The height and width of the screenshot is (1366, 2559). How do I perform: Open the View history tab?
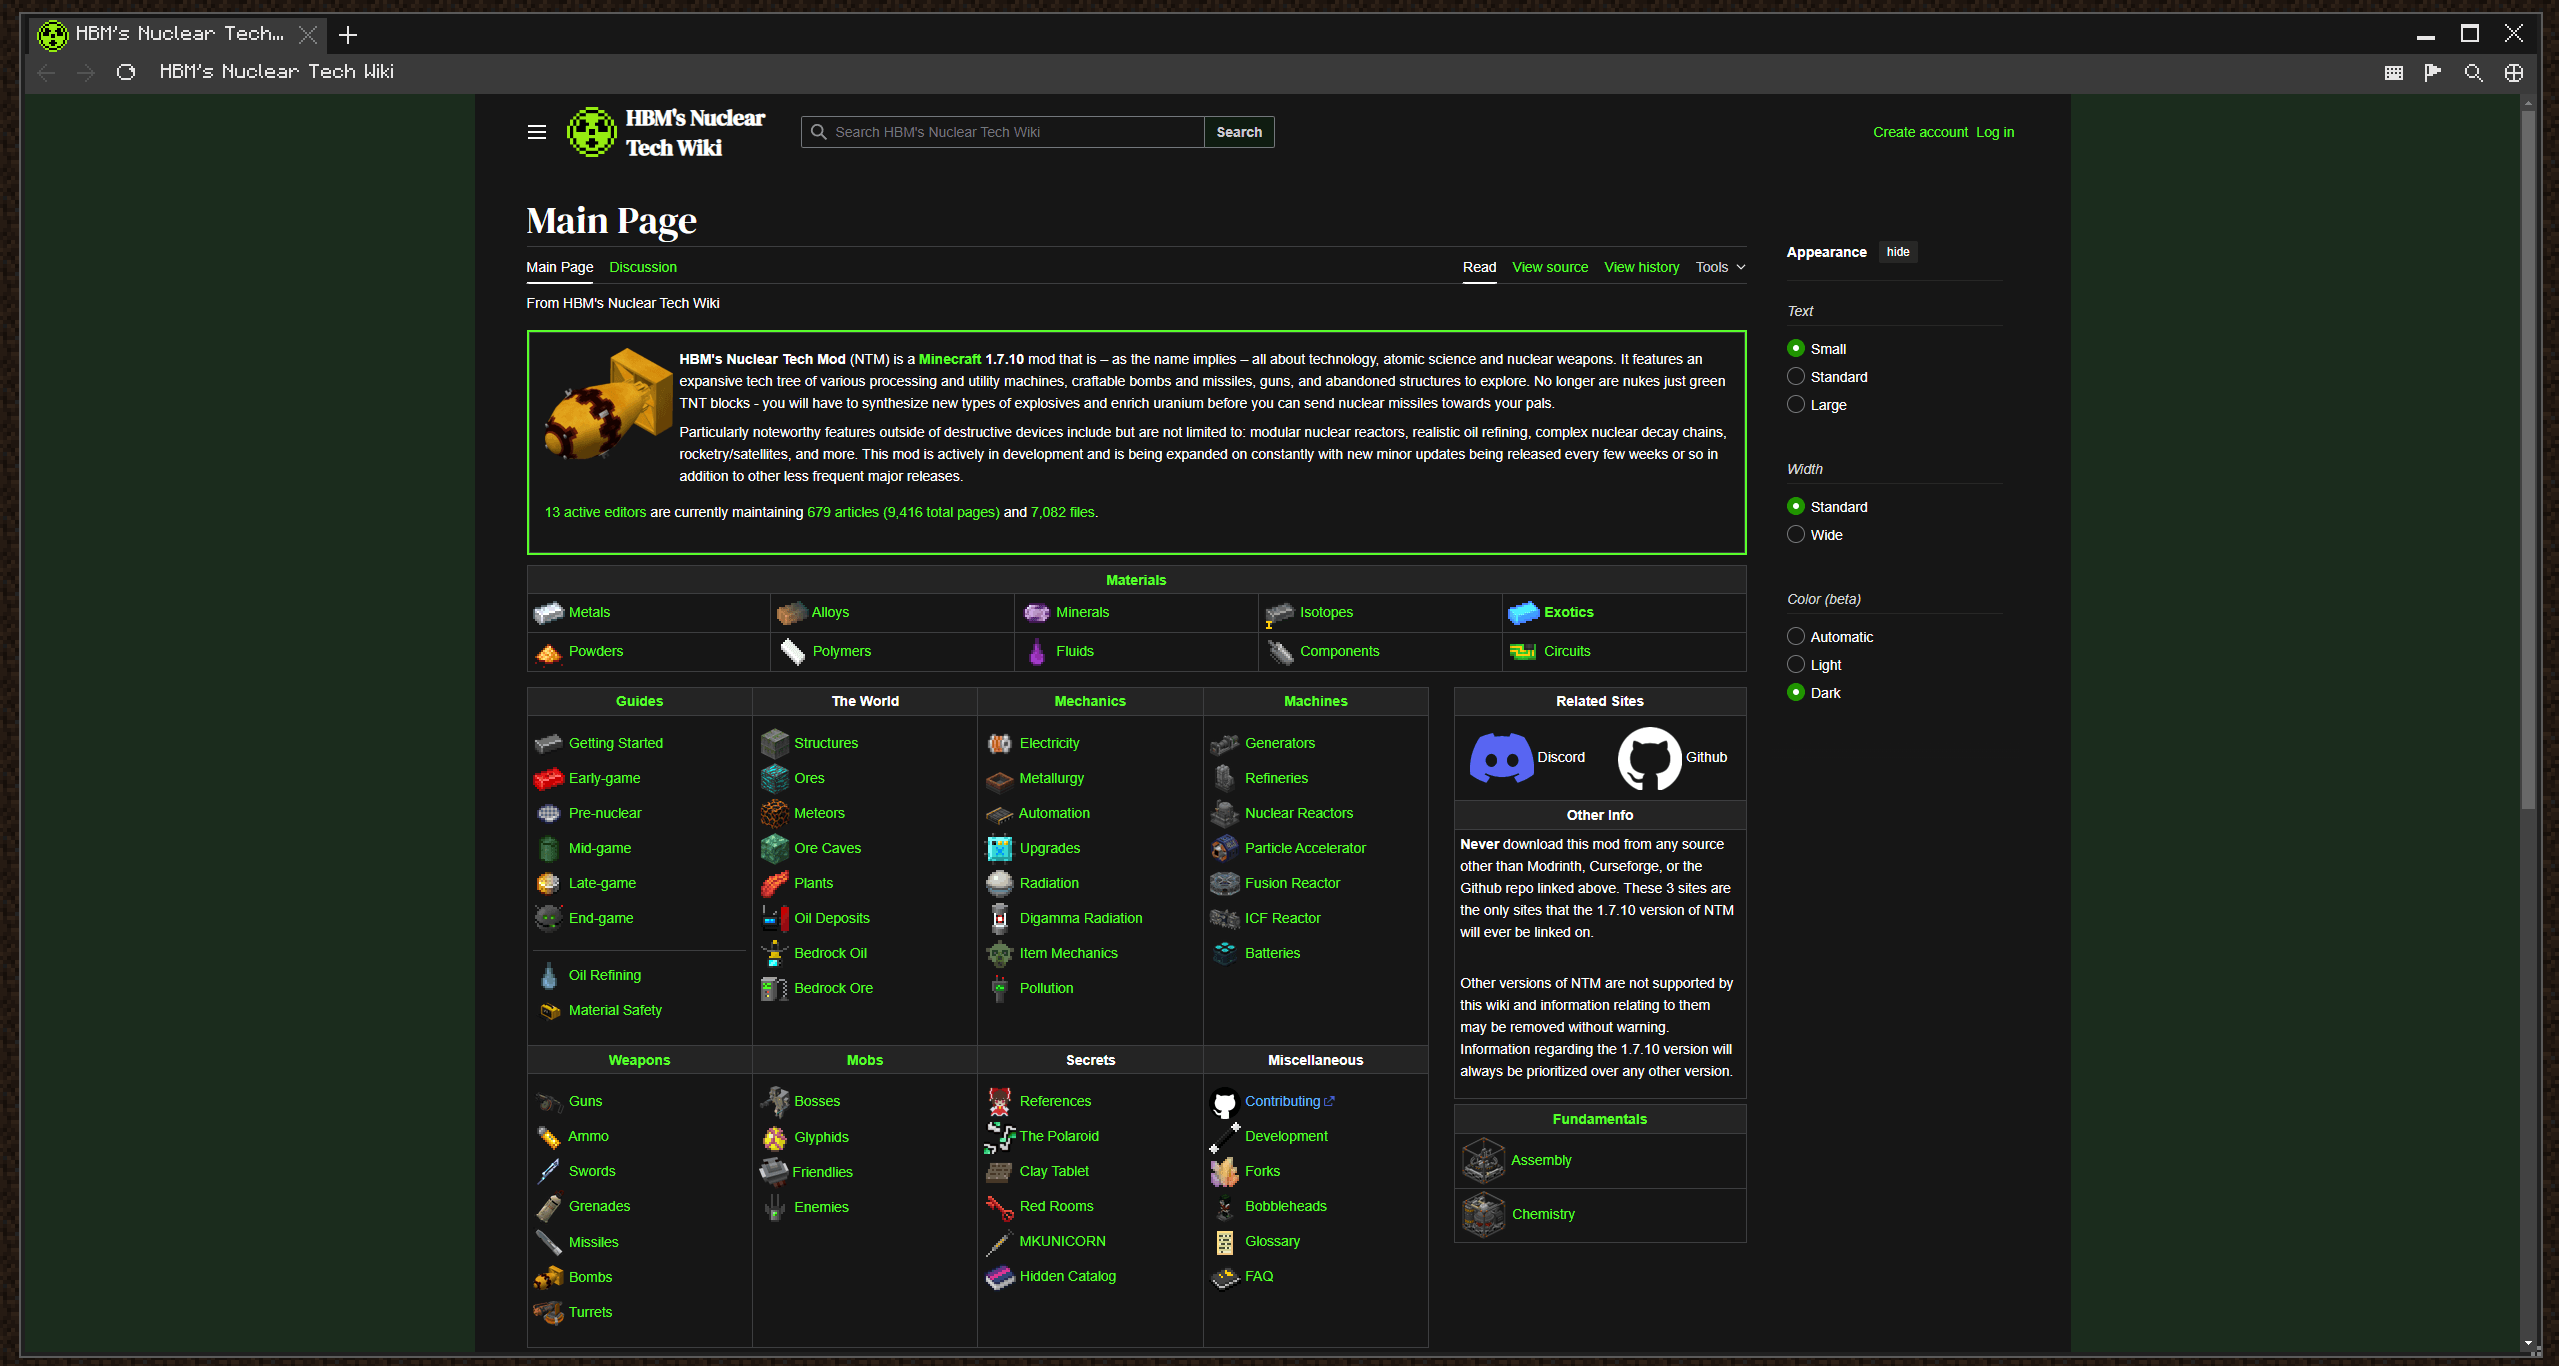[x=1641, y=267]
